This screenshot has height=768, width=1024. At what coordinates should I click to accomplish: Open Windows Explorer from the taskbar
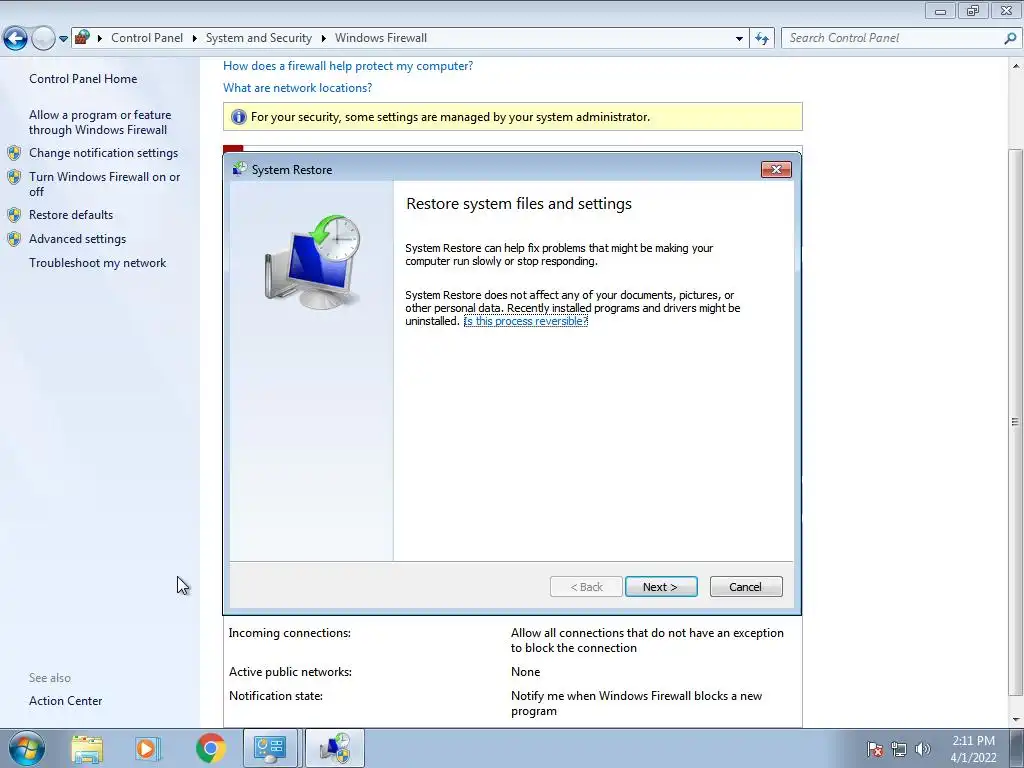coord(87,749)
